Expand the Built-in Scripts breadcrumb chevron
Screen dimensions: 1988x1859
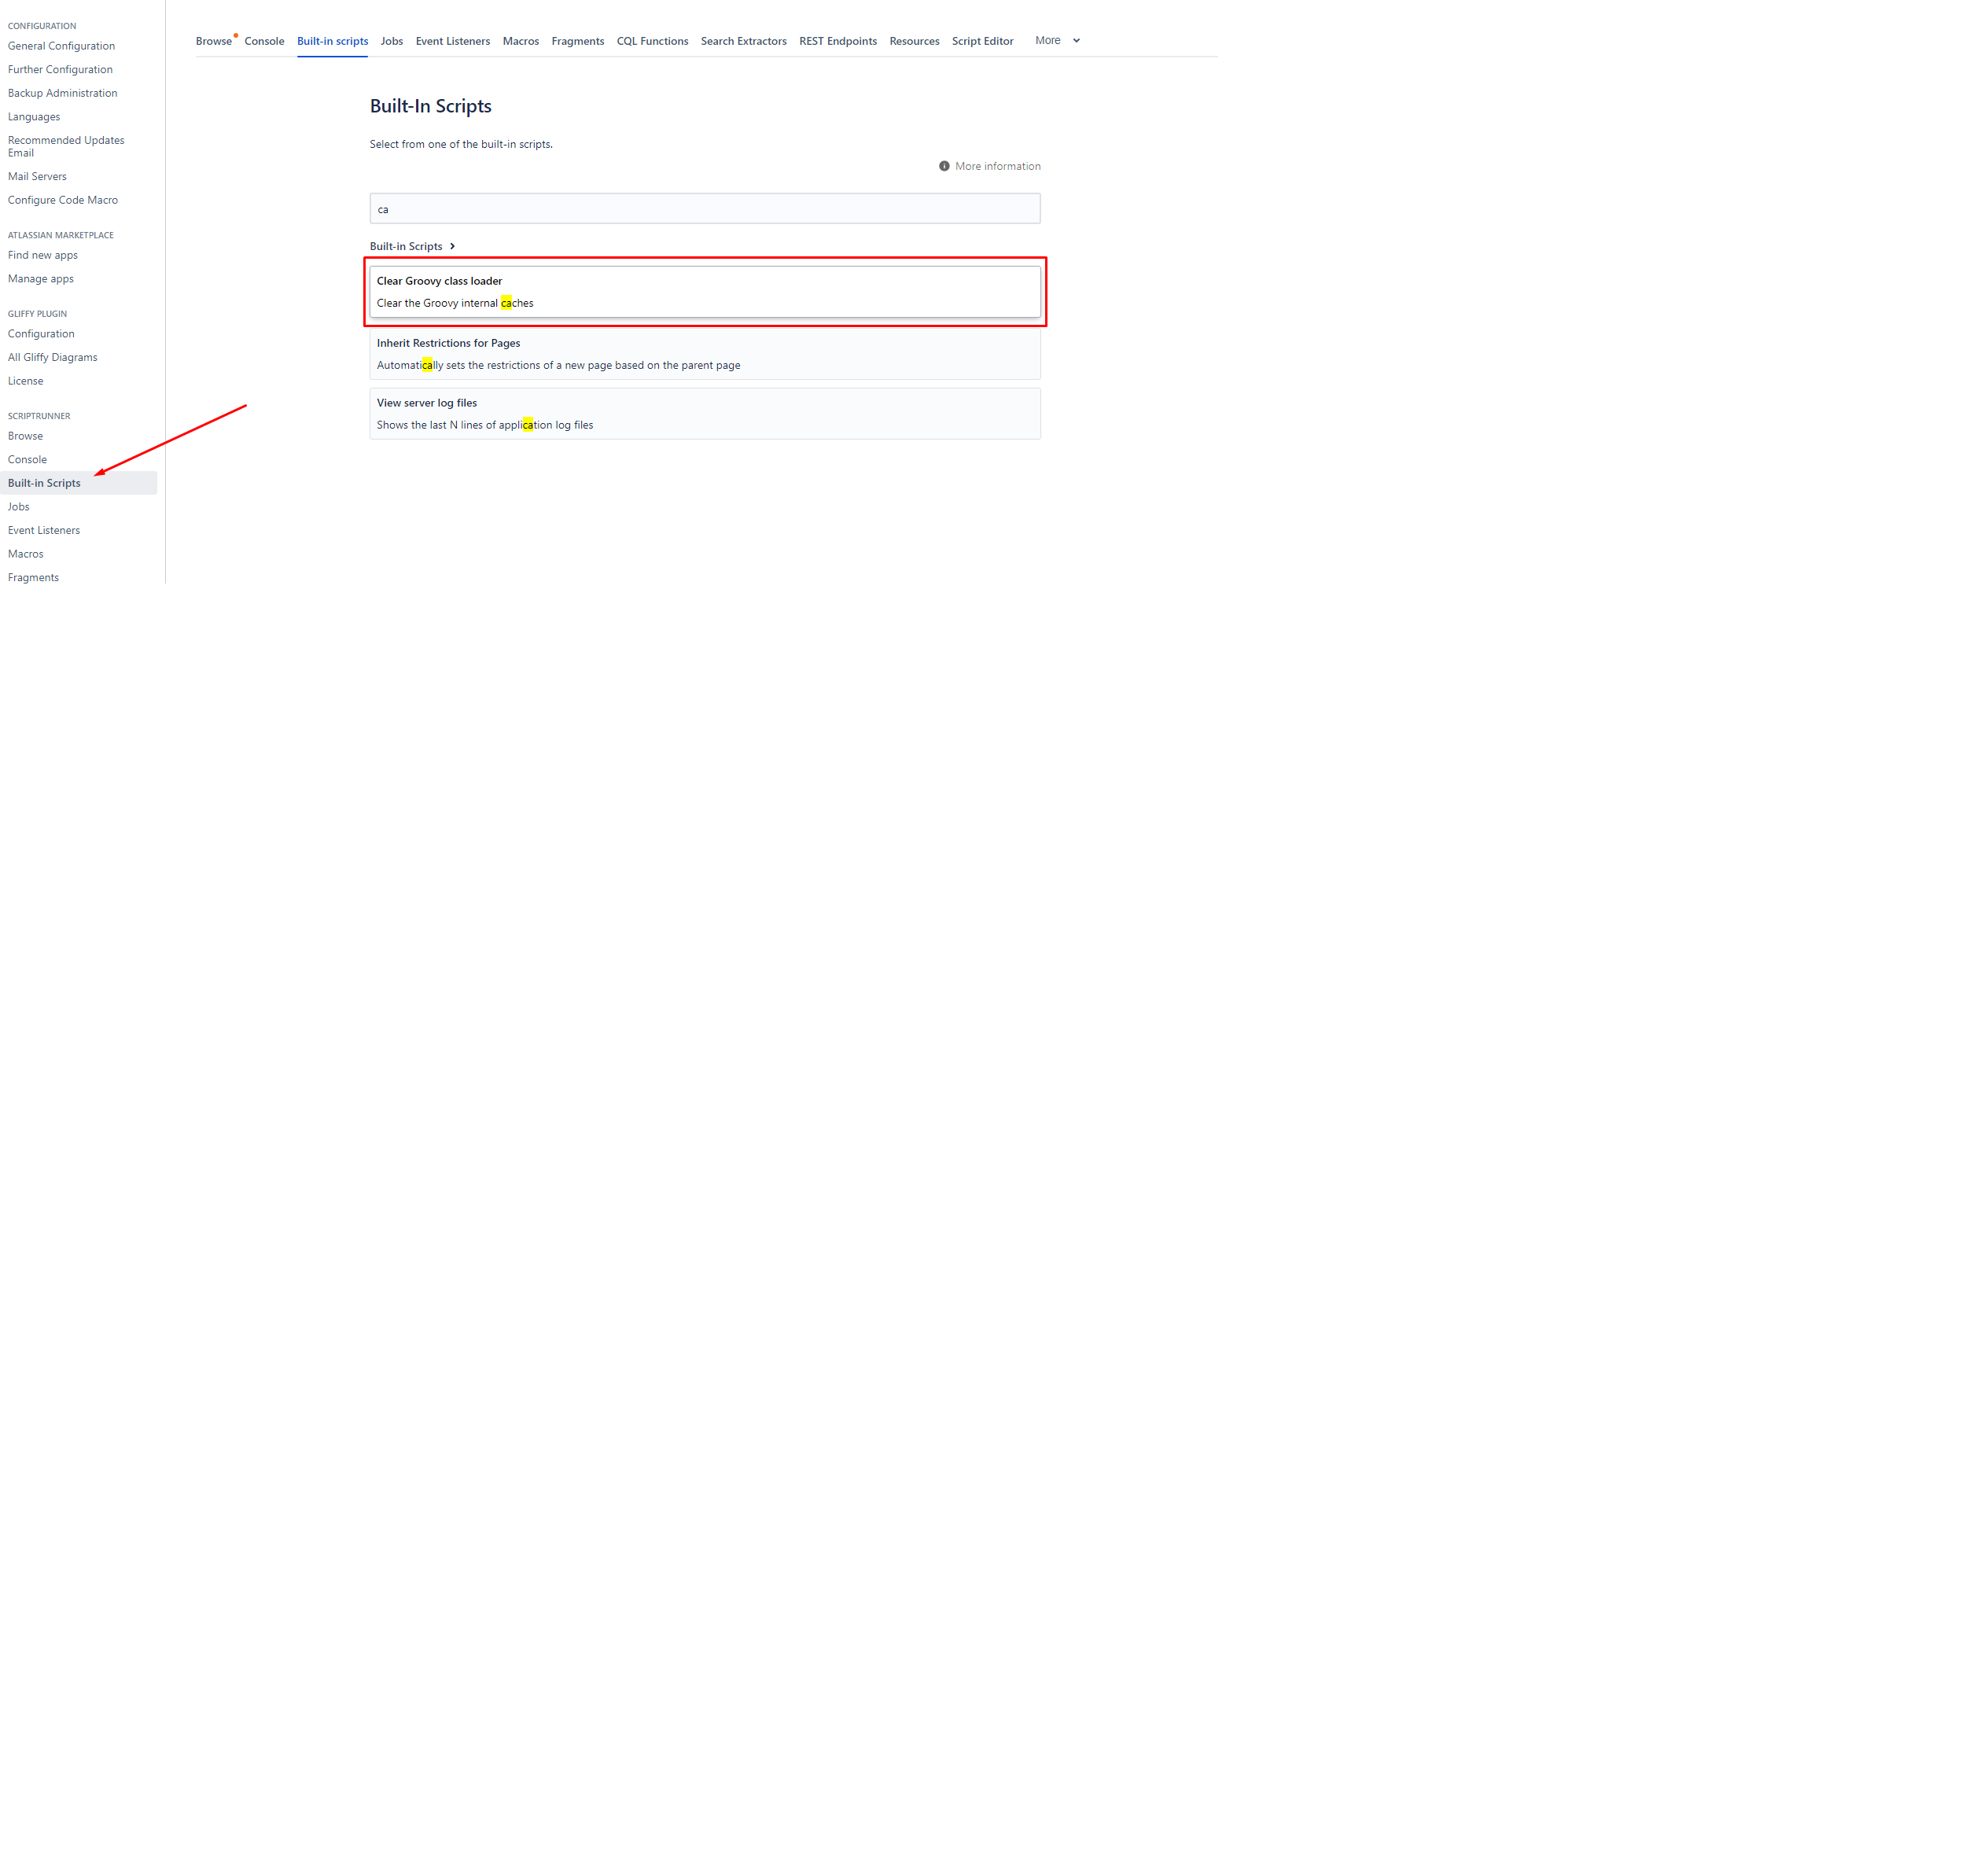[452, 246]
